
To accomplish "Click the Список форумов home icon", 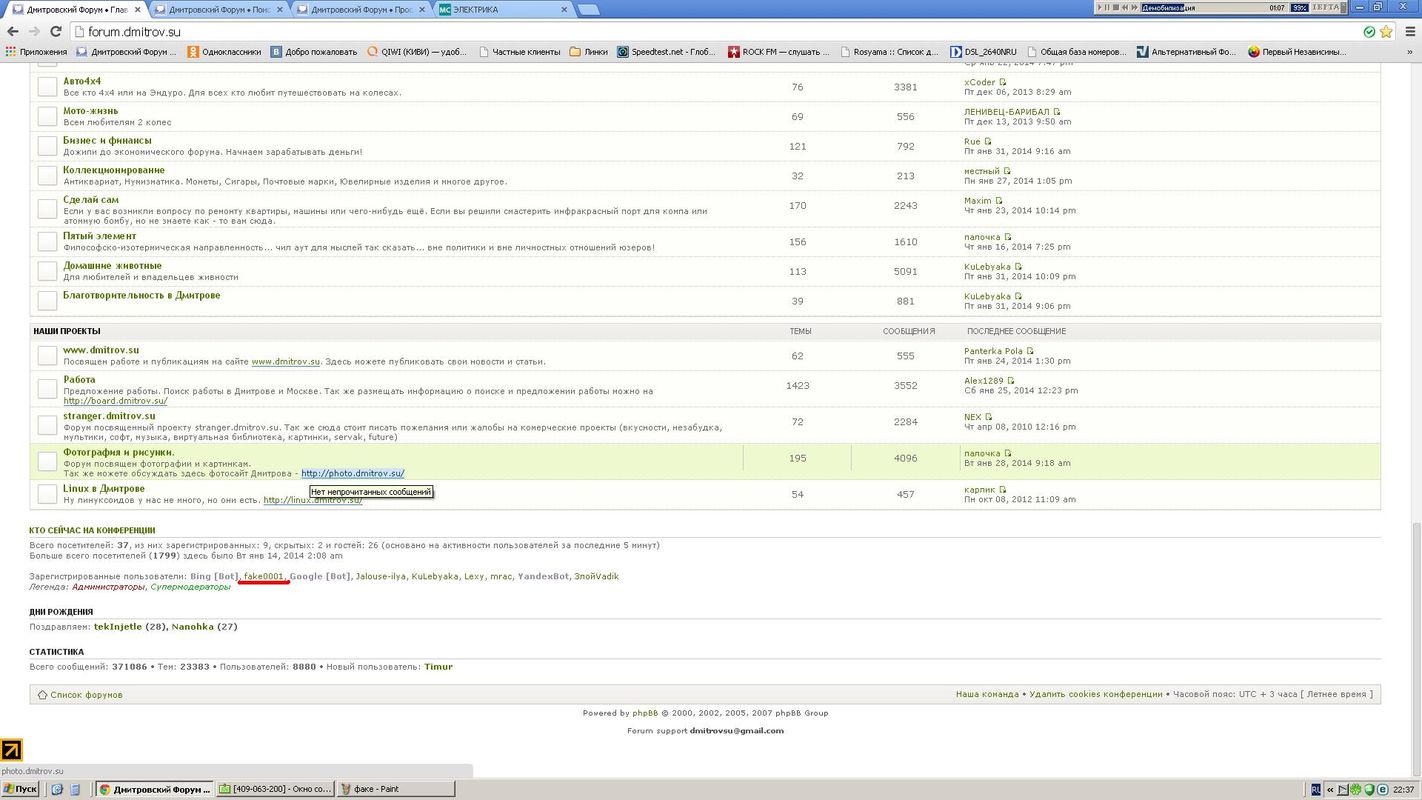I will [x=42, y=695].
